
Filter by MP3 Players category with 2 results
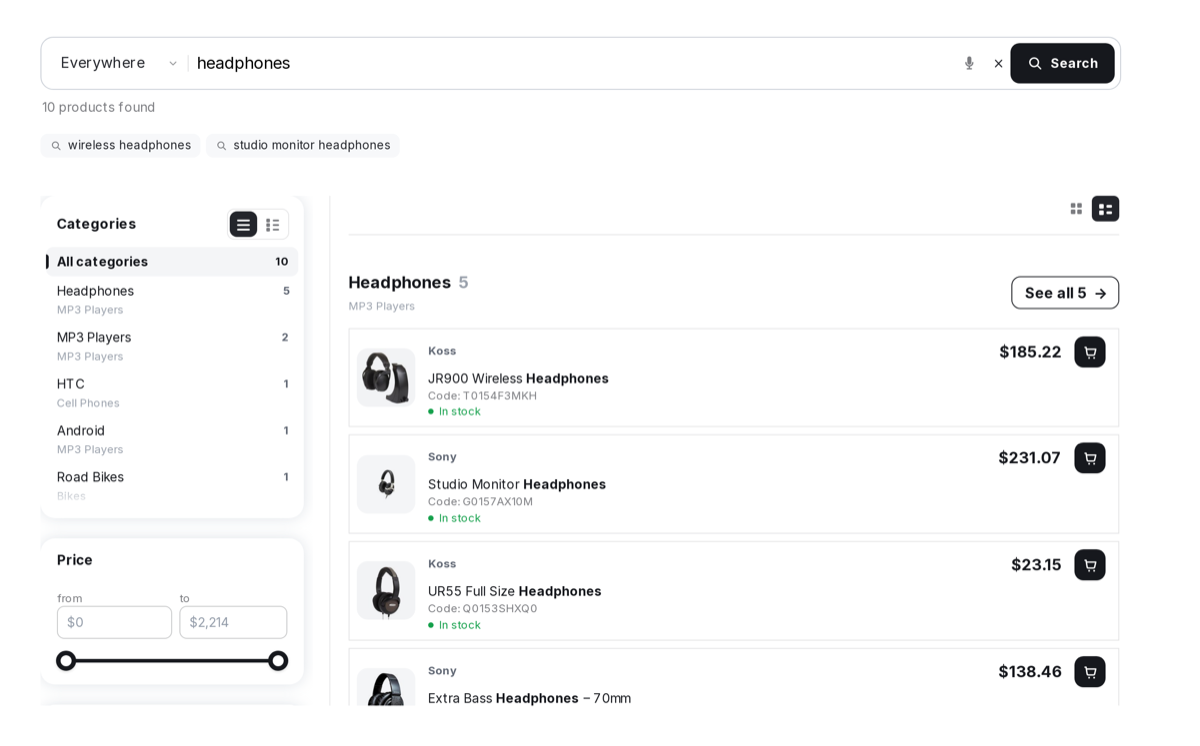click(x=172, y=346)
